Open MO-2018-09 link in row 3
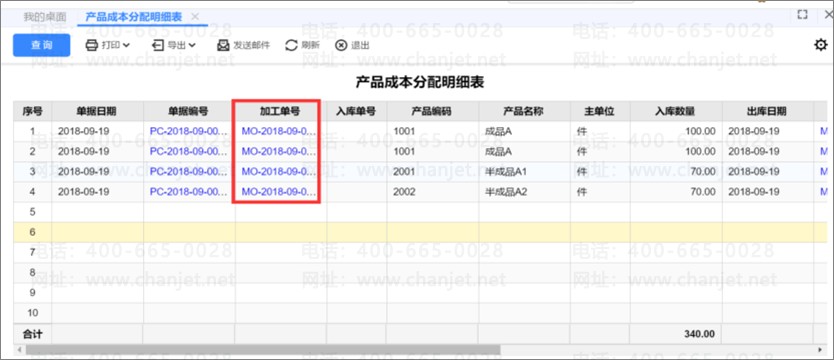The width and height of the screenshot is (834, 360). [279, 171]
